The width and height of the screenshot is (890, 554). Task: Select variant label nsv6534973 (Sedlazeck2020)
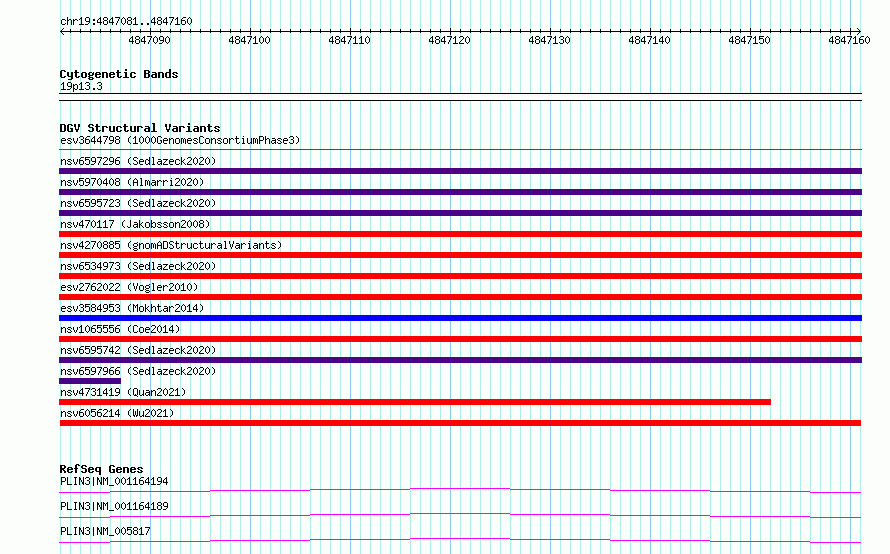[138, 266]
